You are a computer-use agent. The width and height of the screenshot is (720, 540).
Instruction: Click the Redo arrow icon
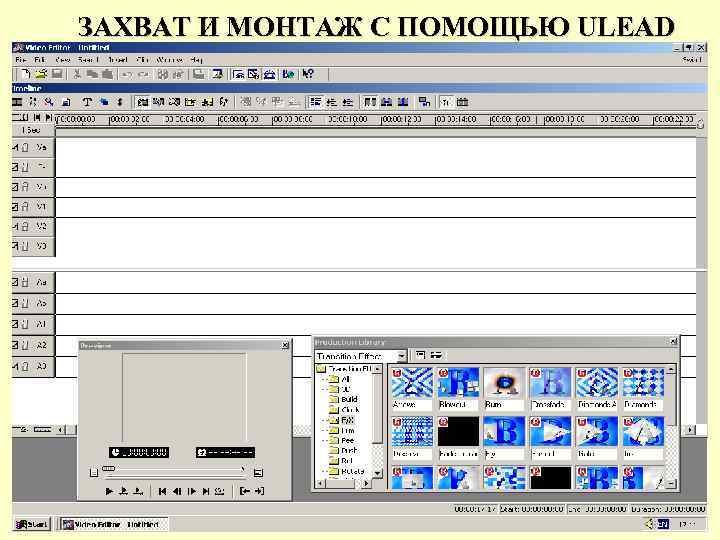click(x=144, y=74)
